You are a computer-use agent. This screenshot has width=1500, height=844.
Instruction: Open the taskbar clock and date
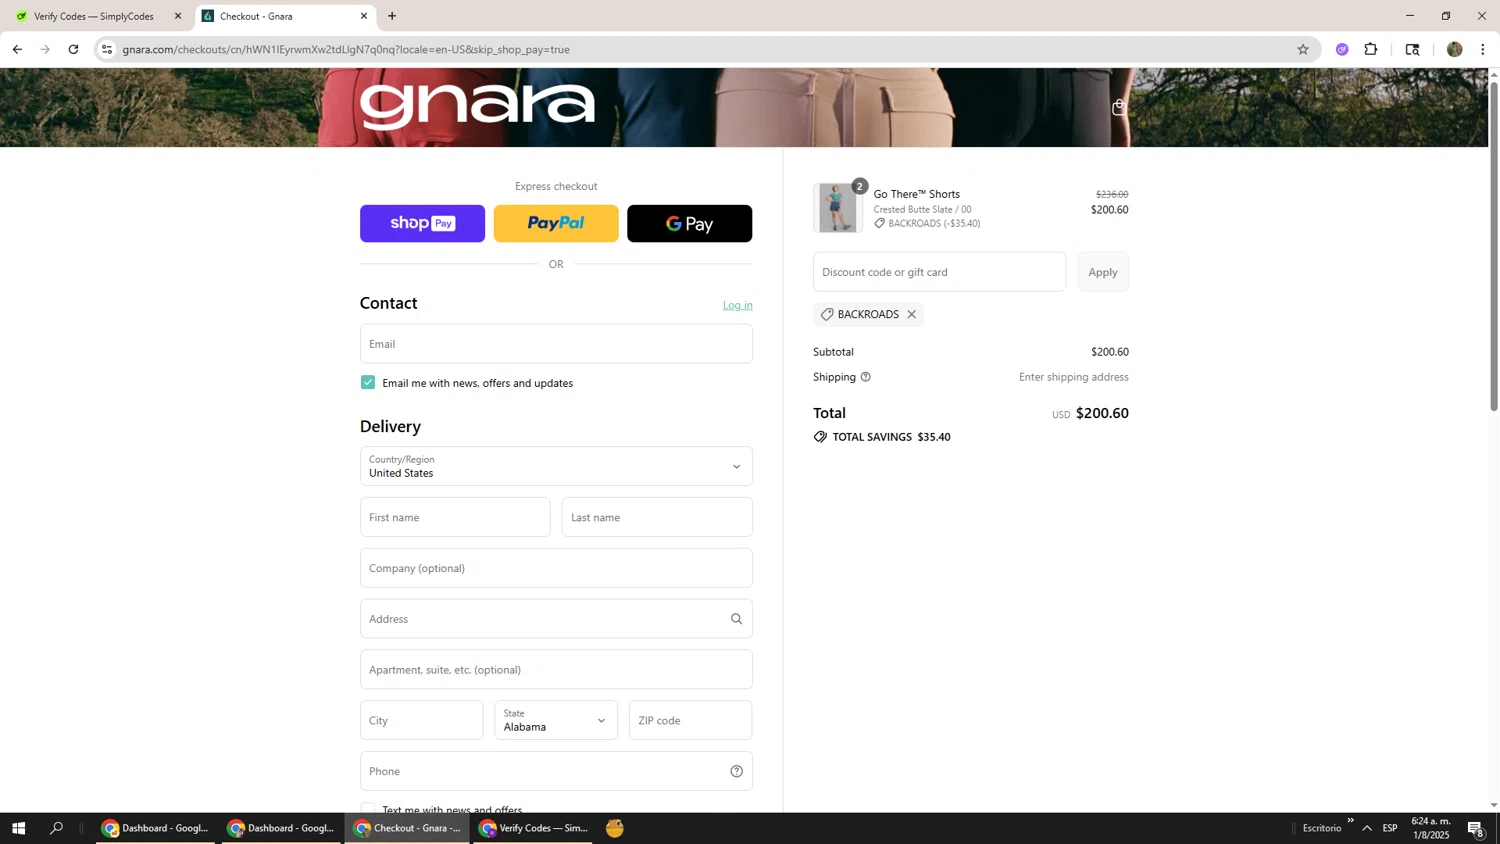click(1430, 828)
